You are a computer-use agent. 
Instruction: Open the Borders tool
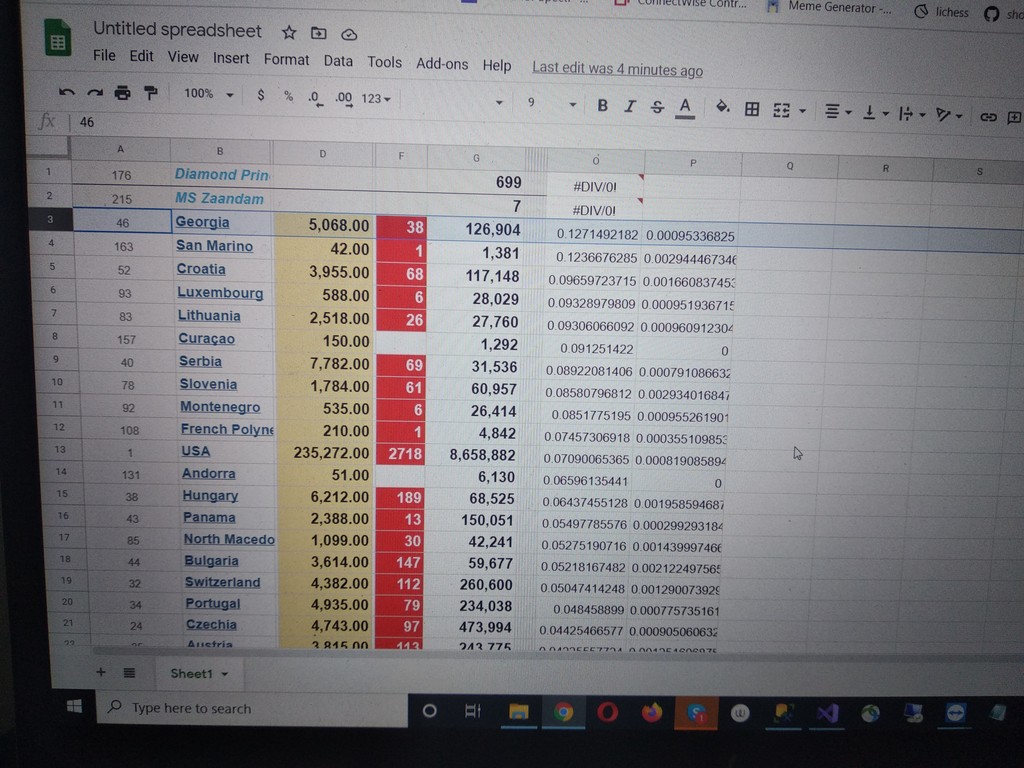coord(752,109)
